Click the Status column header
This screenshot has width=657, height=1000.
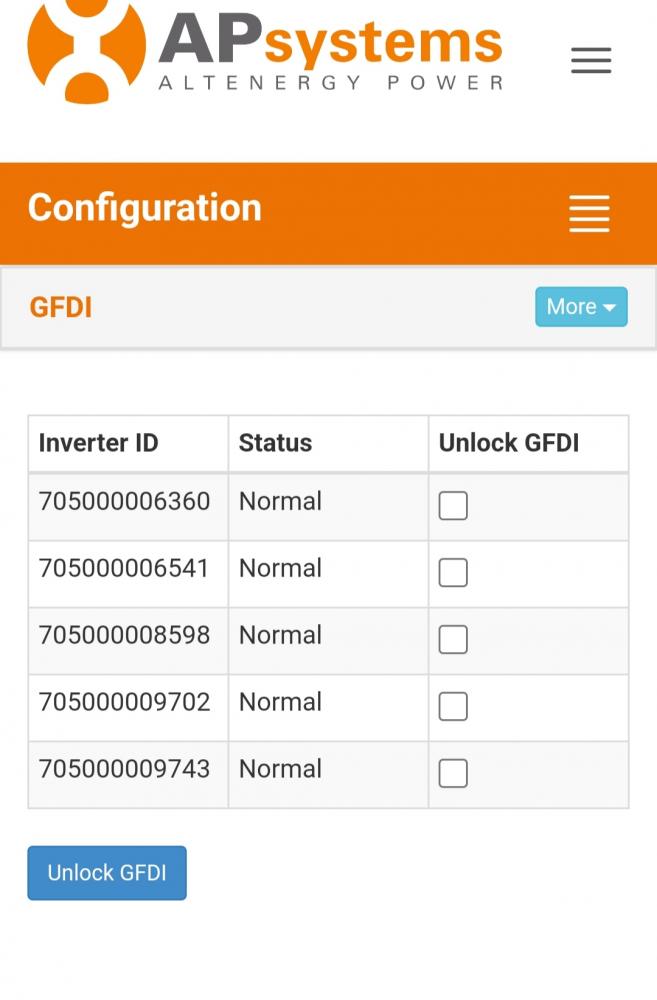pyautogui.click(x=276, y=443)
